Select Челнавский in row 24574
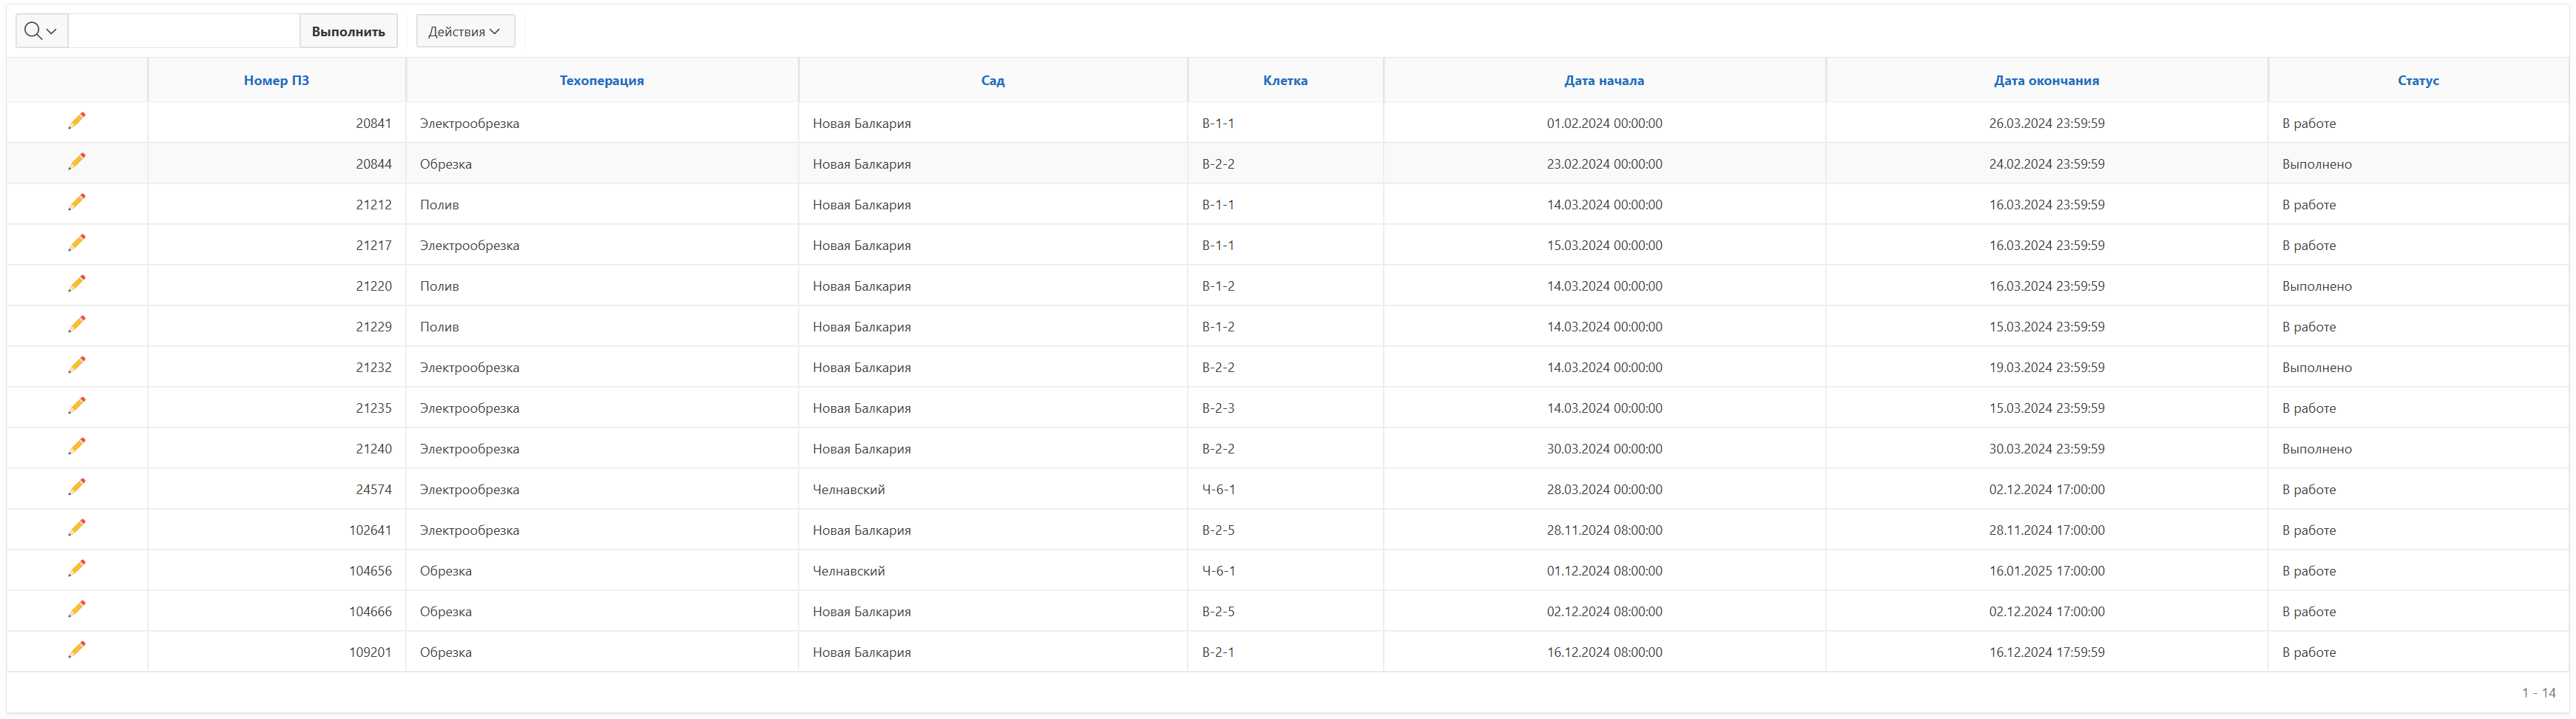 (849, 490)
